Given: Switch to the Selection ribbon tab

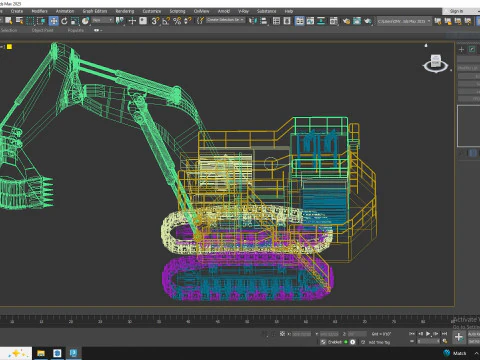Looking at the screenshot, I should [x=9, y=30].
